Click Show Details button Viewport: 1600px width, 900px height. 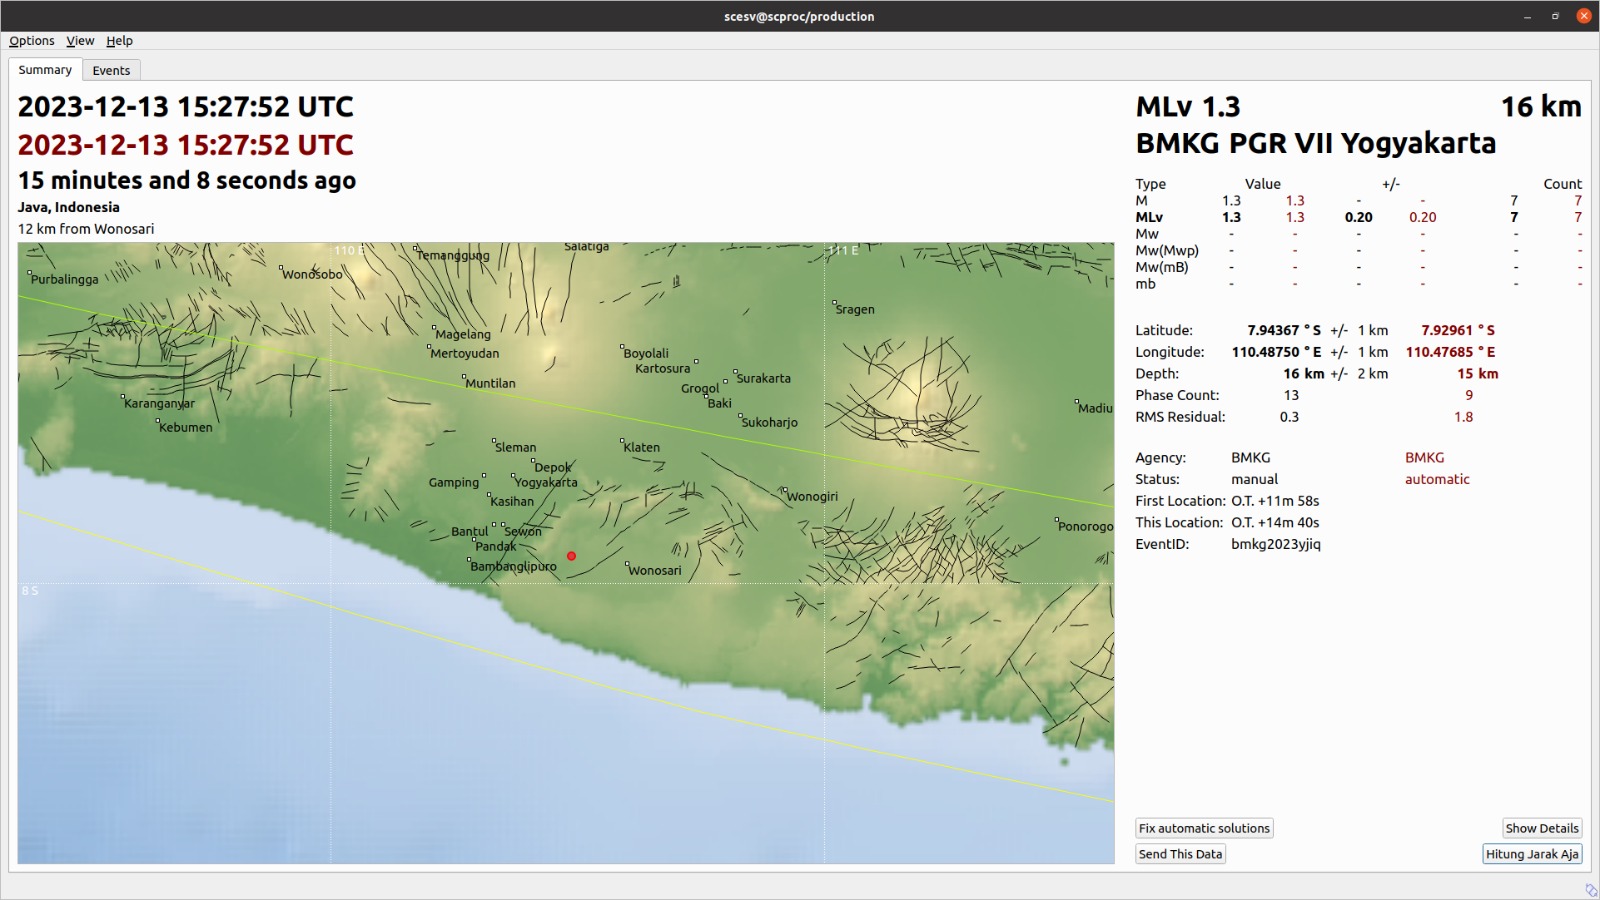click(x=1541, y=828)
